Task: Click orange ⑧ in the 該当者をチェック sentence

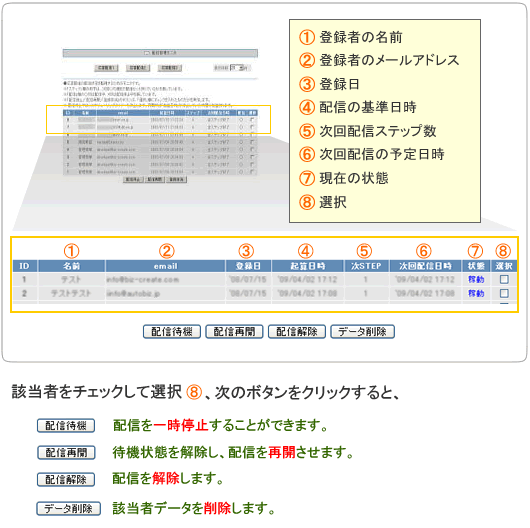Action: tap(194, 392)
